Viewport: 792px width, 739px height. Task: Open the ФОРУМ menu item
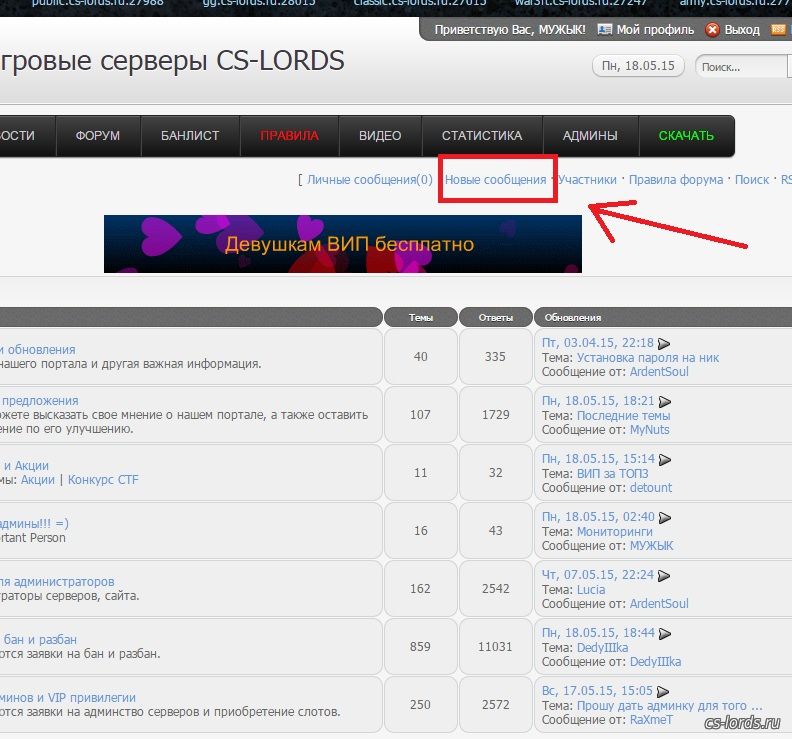coord(98,136)
